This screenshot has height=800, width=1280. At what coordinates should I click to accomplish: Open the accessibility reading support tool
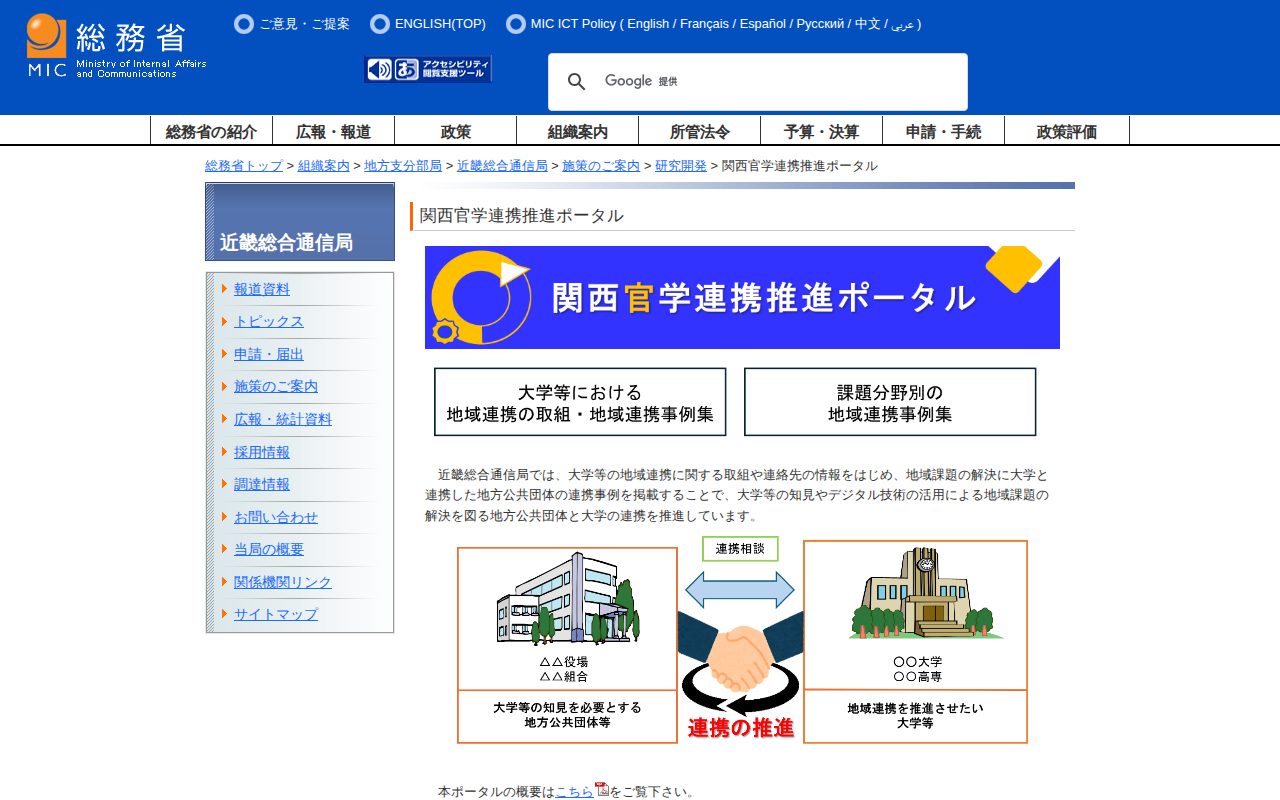[x=428, y=69]
